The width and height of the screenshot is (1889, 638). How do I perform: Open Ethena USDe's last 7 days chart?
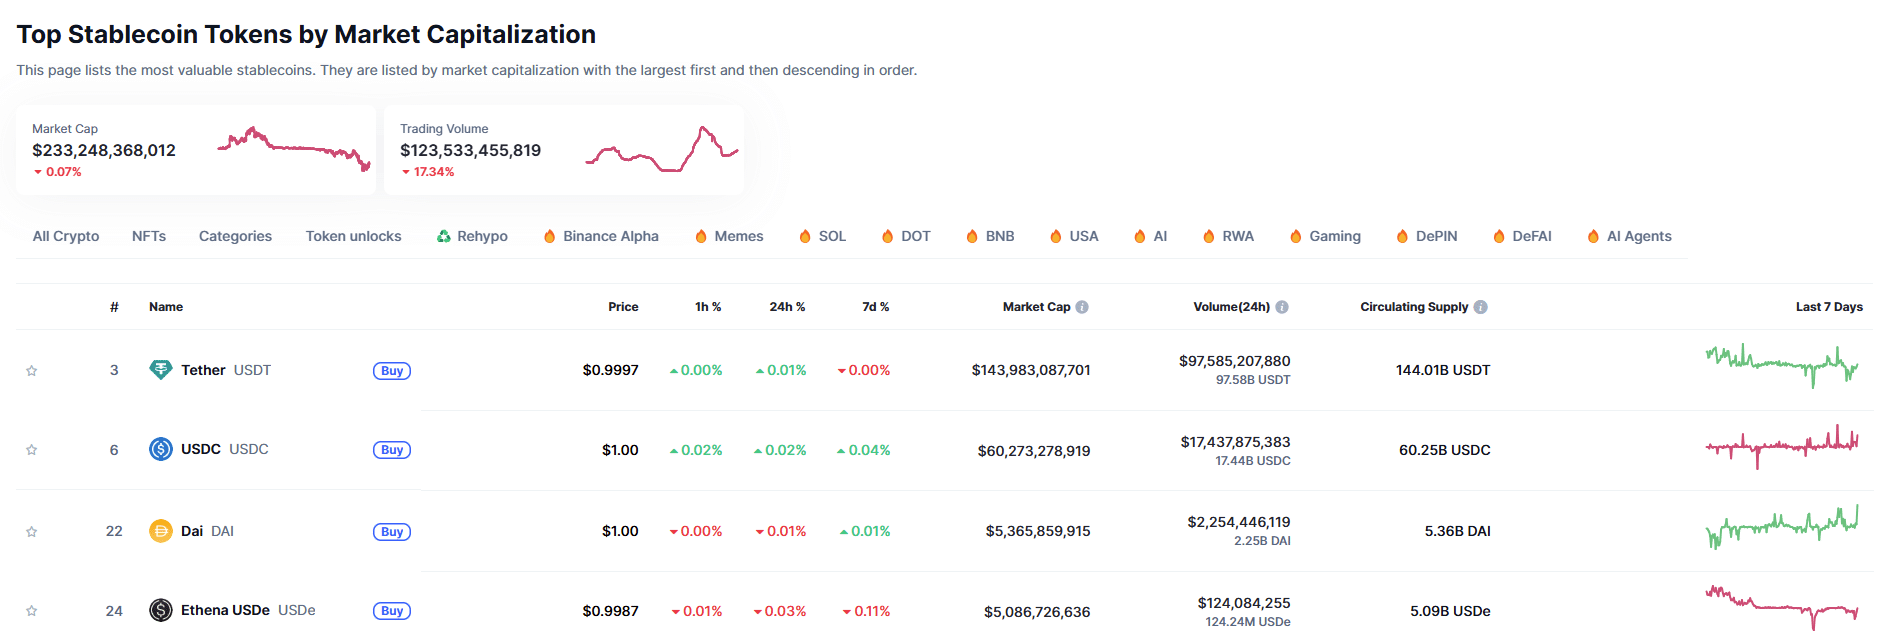1782,607
